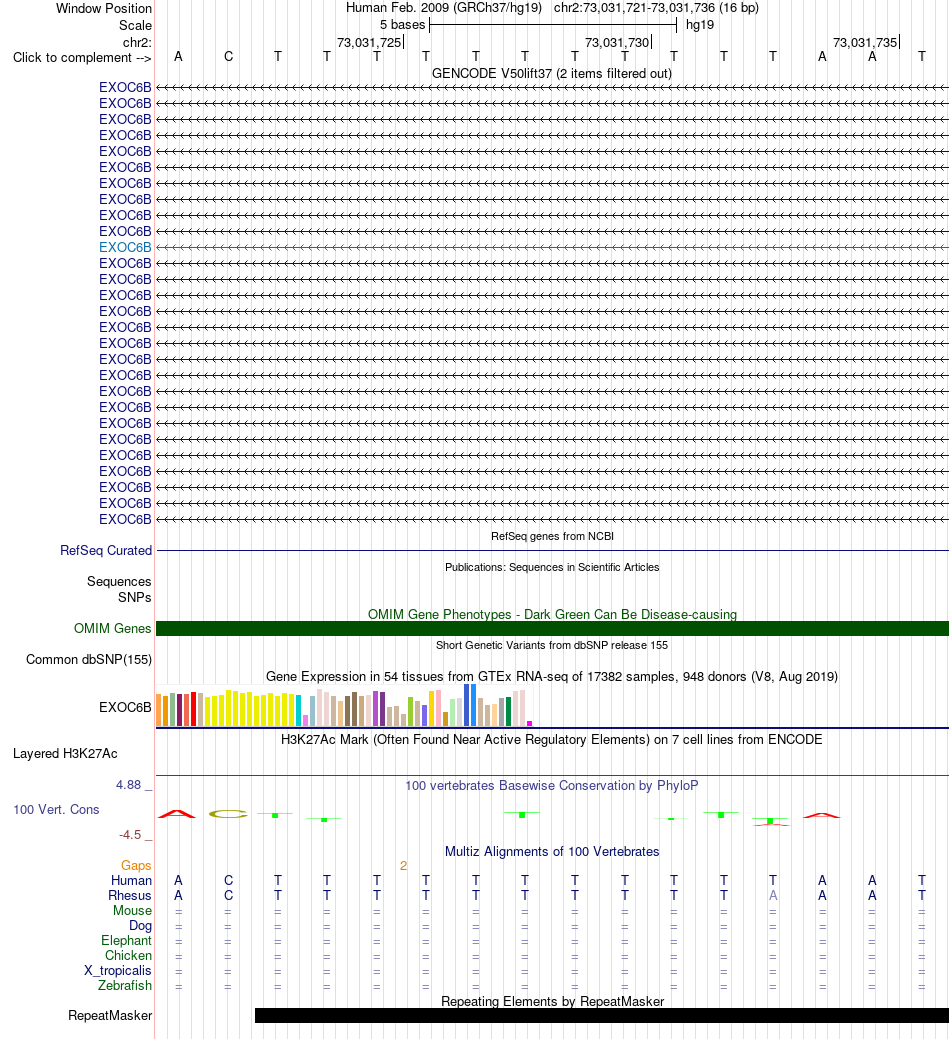Click "Click to complement -->" to flip bases

tap(82, 58)
